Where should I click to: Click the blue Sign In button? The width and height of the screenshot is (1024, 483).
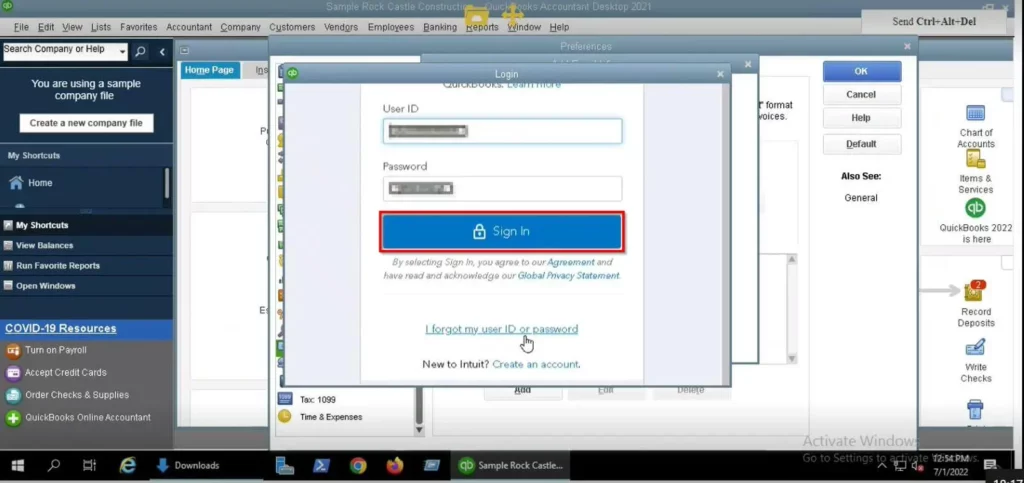tap(502, 232)
